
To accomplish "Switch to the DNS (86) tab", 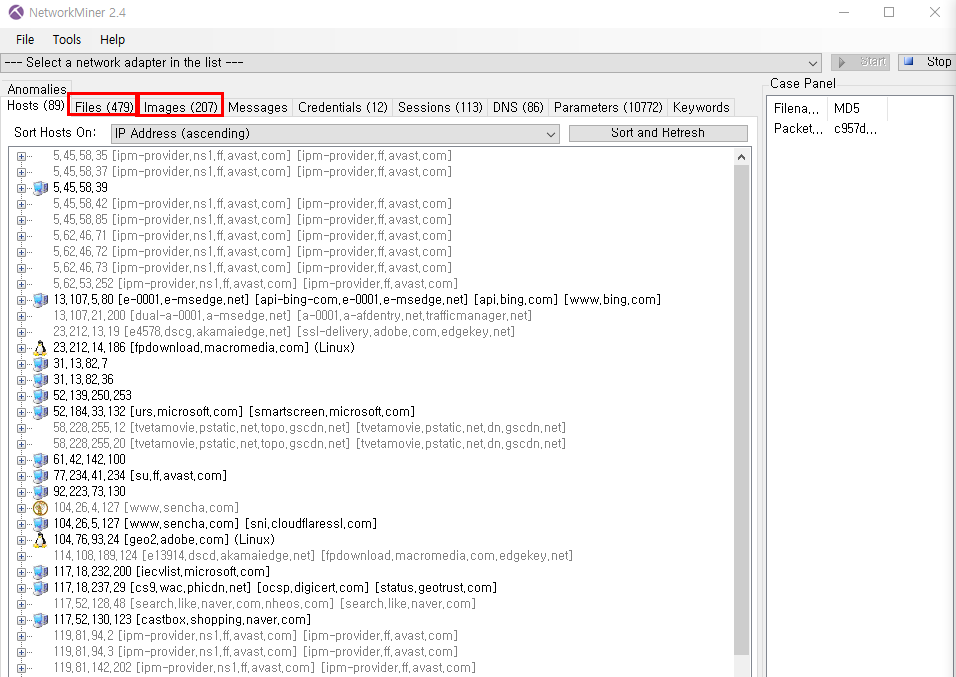I will pyautogui.click(x=518, y=107).
